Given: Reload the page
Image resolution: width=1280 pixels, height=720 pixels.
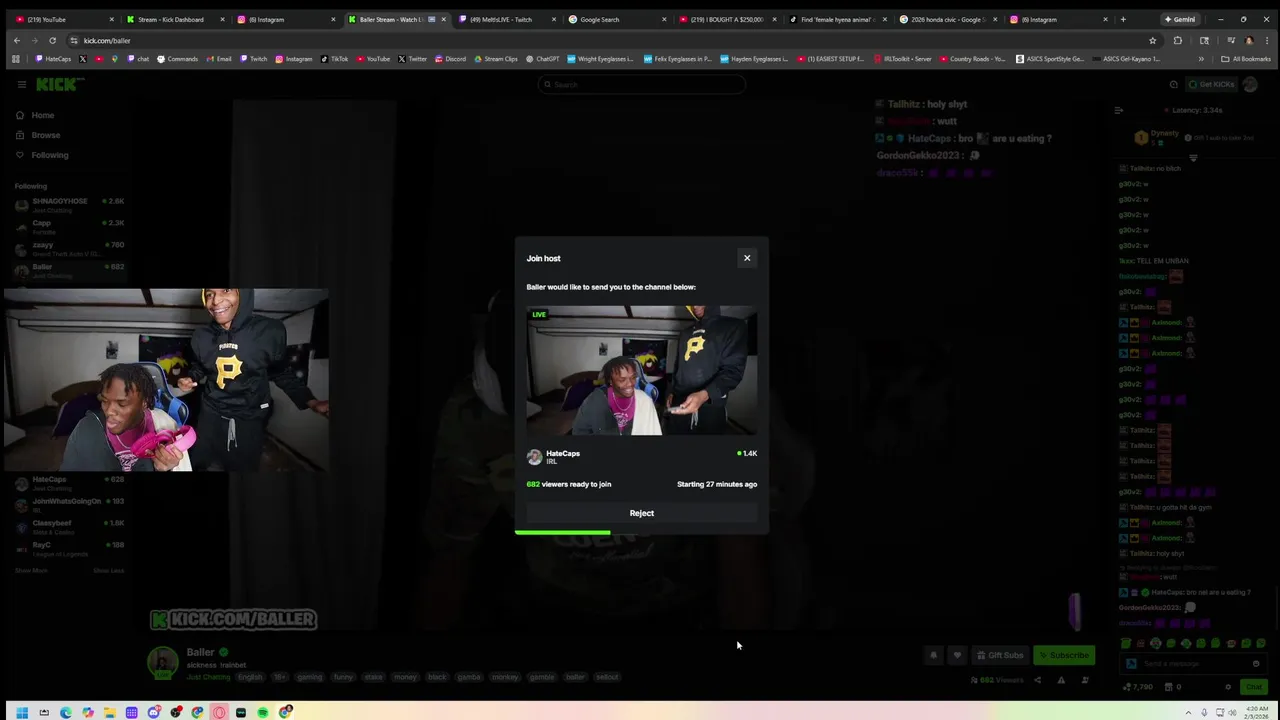Looking at the screenshot, I should [x=52, y=40].
